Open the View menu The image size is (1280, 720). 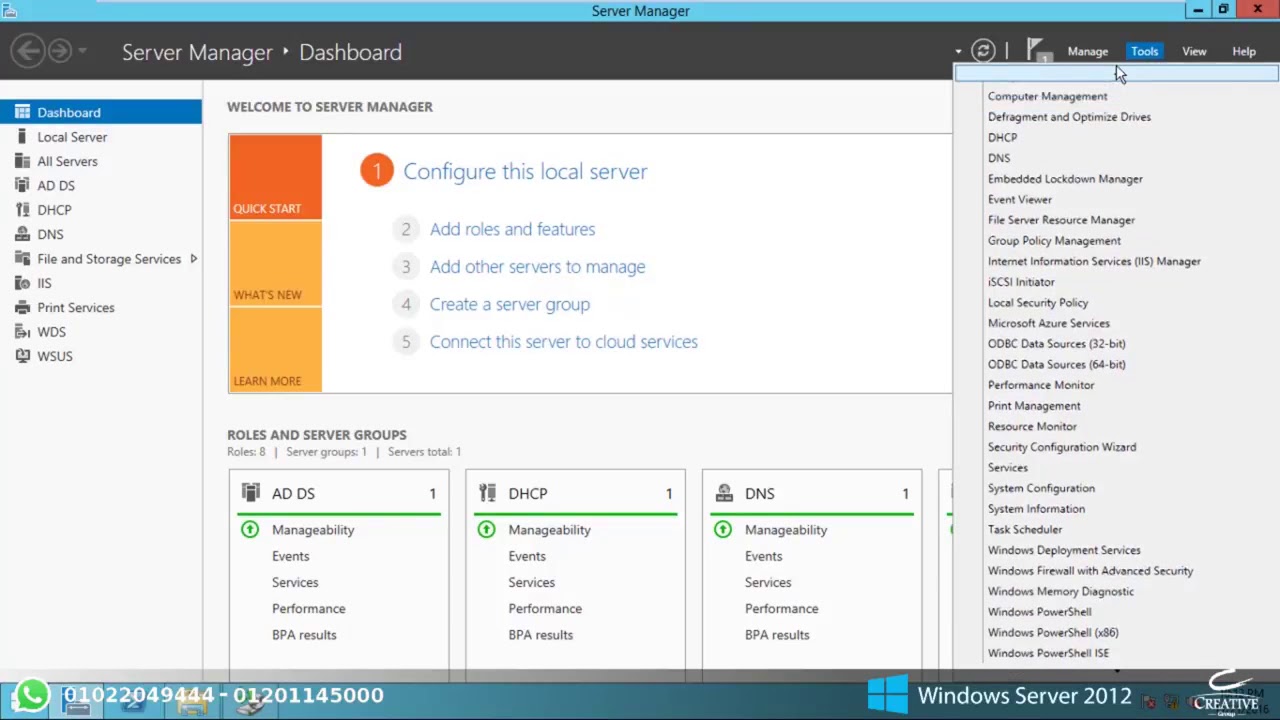click(1194, 51)
